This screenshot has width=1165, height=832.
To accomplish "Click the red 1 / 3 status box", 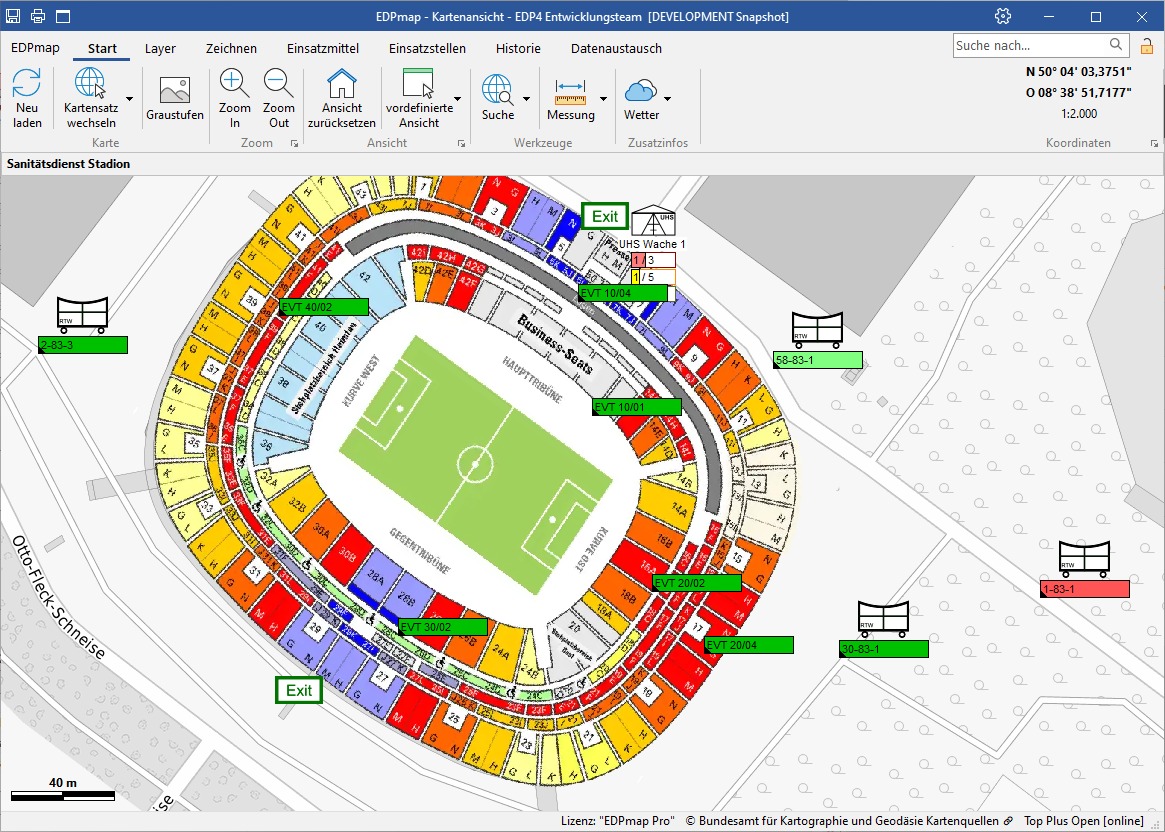I will (x=653, y=260).
